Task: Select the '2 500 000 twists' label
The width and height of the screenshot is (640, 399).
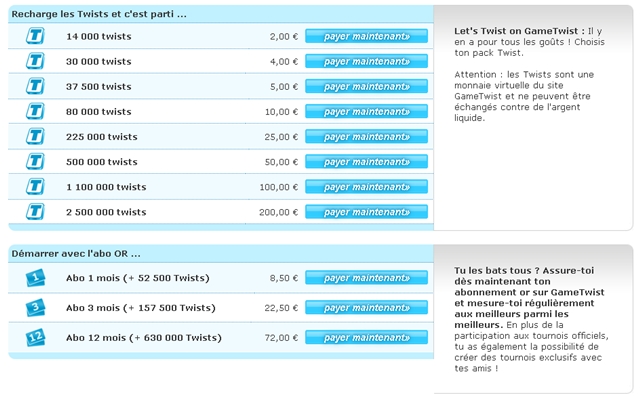Action: coord(106,212)
